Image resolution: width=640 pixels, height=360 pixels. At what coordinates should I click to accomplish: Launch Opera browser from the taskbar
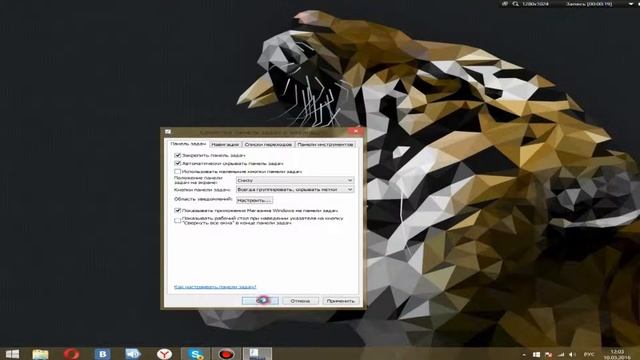point(71,354)
